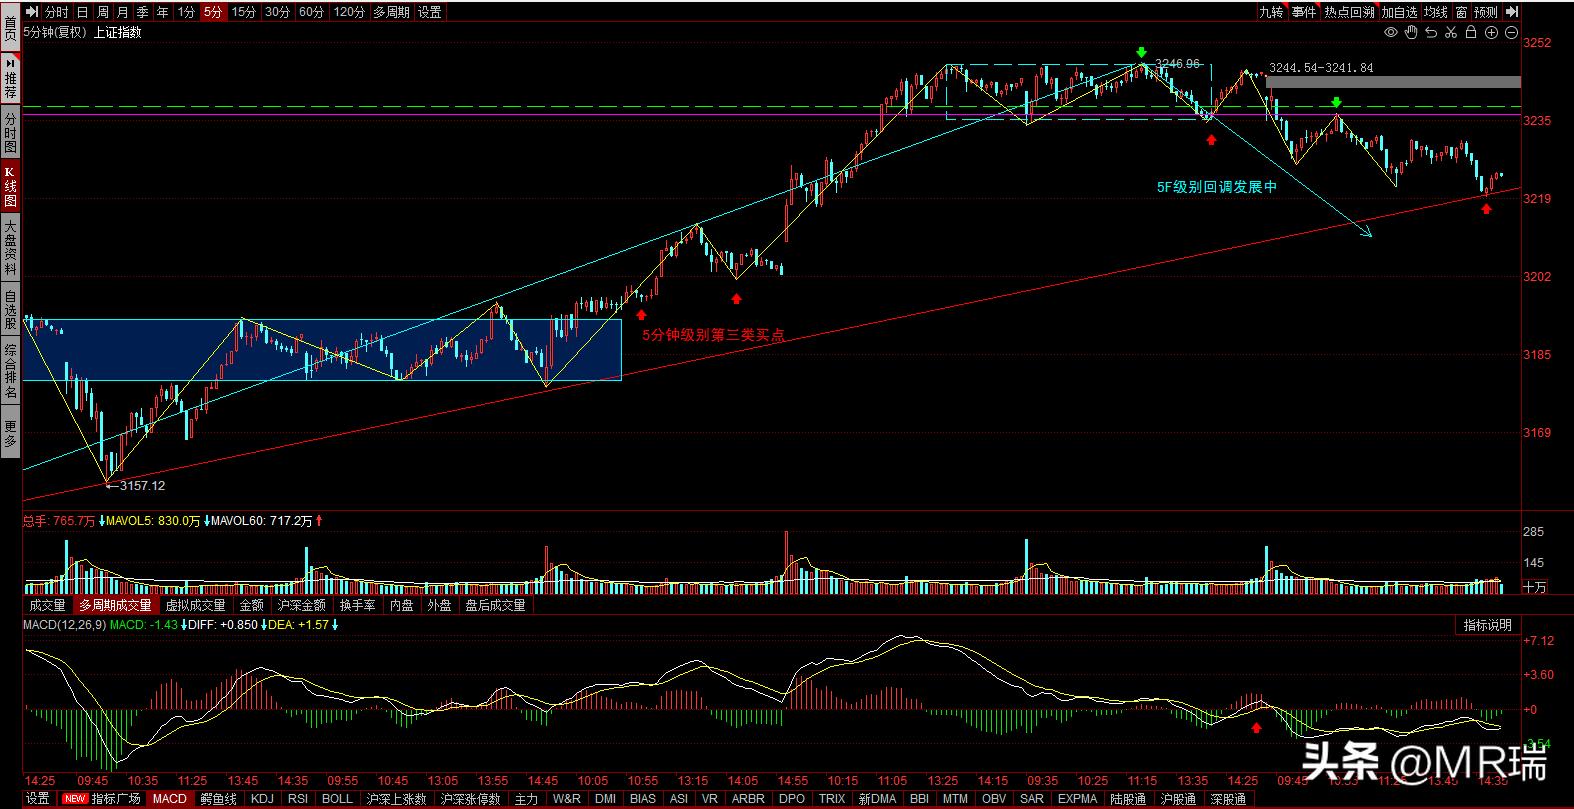Select the MACD indicator at the bottom
Screen dimensions: 1574x809
[x=170, y=799]
